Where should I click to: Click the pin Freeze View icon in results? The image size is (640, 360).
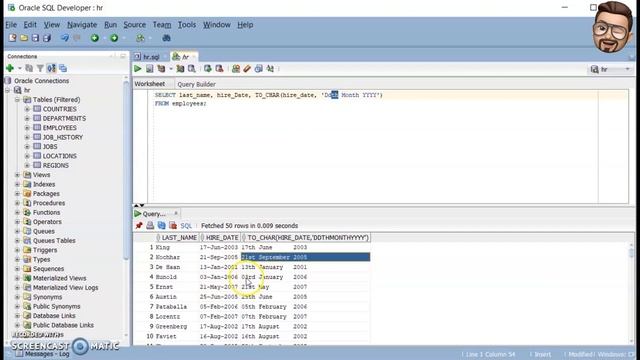point(139,225)
